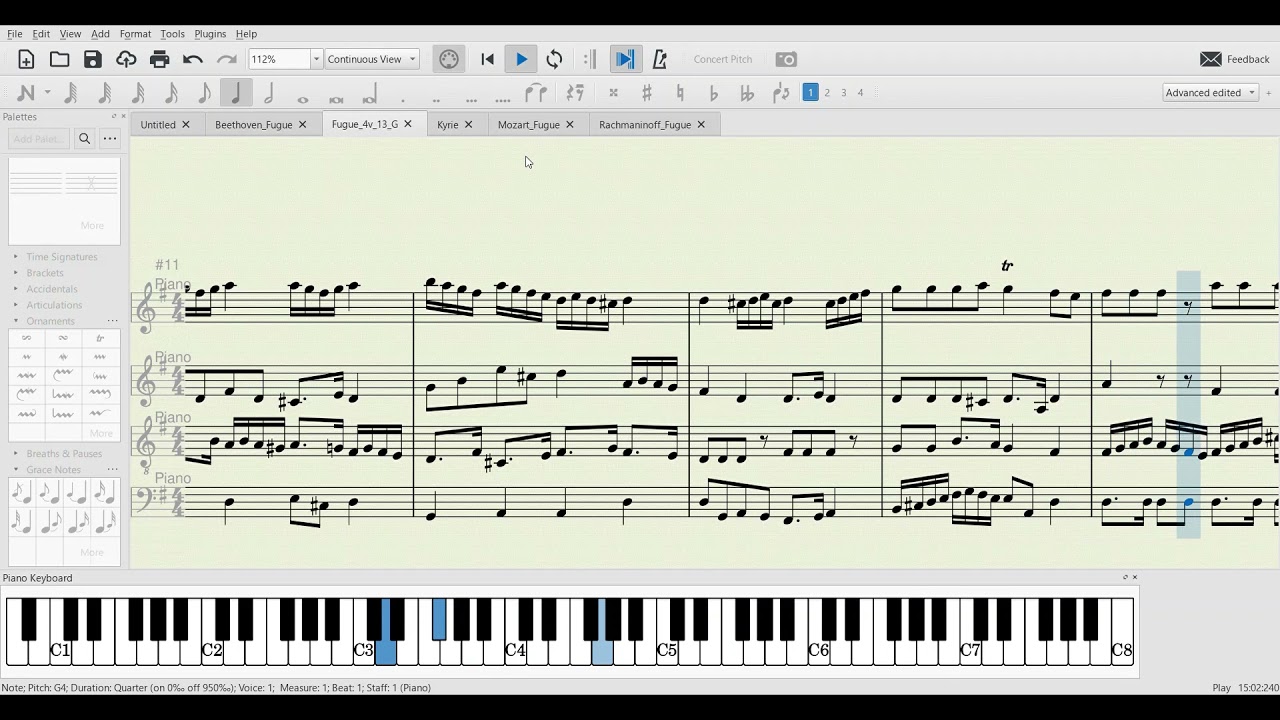Screen dimensions: 1280x720
Task: Select voice 4
Action: coord(860,93)
